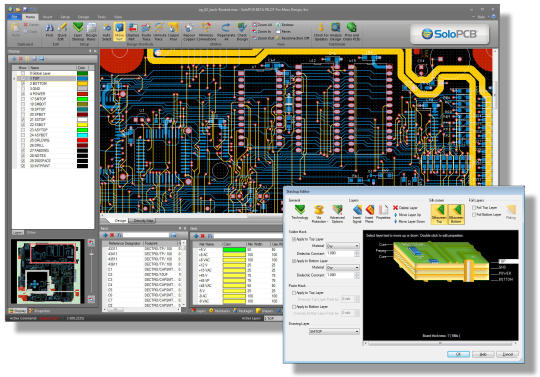Open Layer Stackup from the ribbon

tap(78, 31)
